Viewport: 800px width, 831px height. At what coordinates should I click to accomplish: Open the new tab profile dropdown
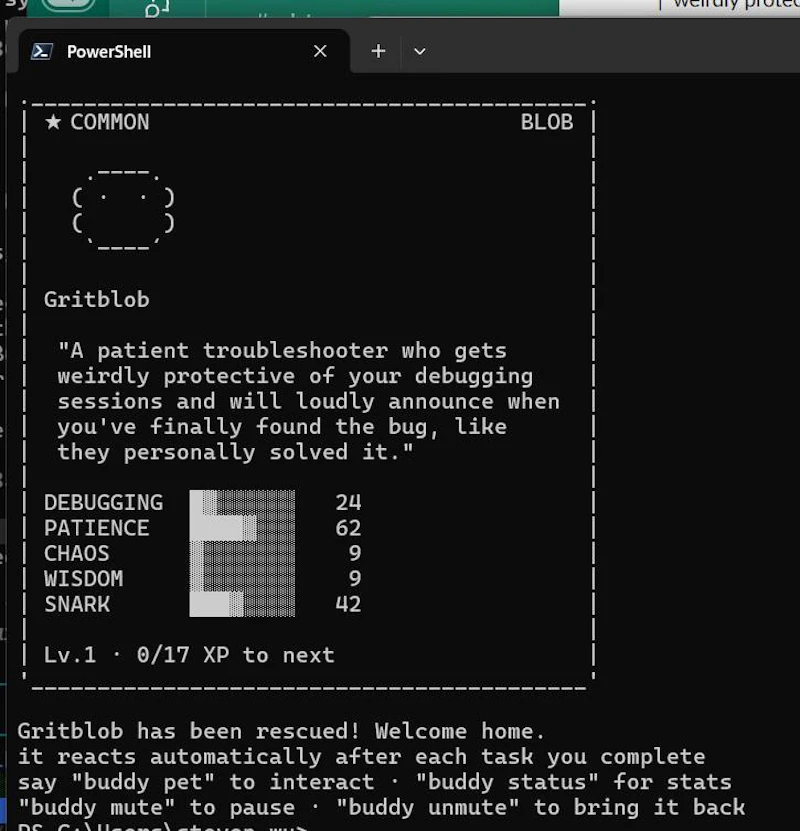point(420,51)
